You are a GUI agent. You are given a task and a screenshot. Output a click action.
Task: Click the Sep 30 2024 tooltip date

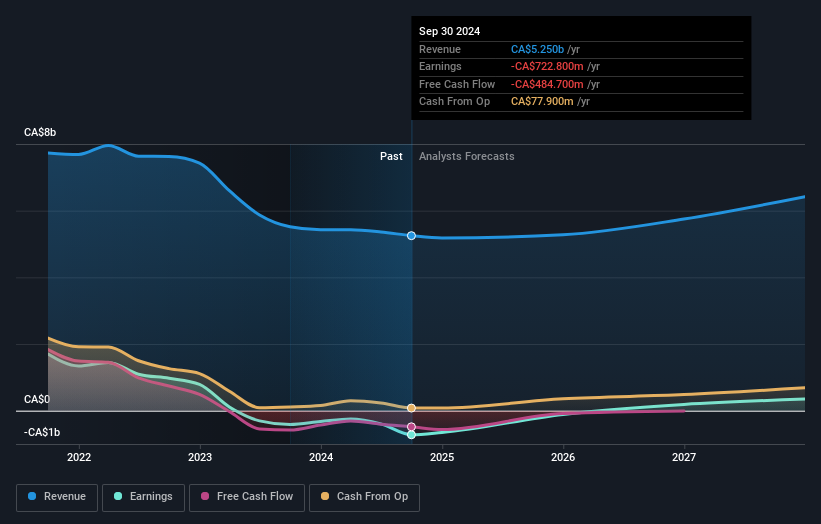click(449, 31)
